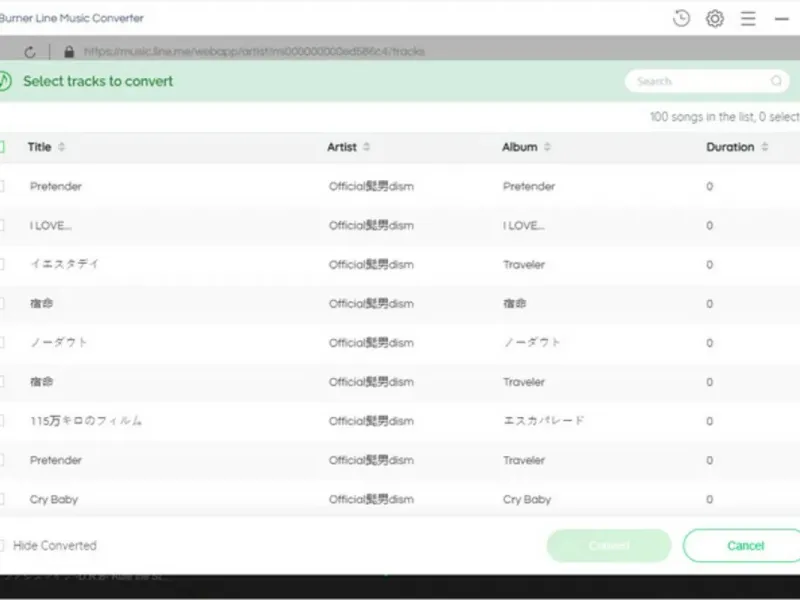Sort tracks by Duration arrows

(x=764, y=147)
